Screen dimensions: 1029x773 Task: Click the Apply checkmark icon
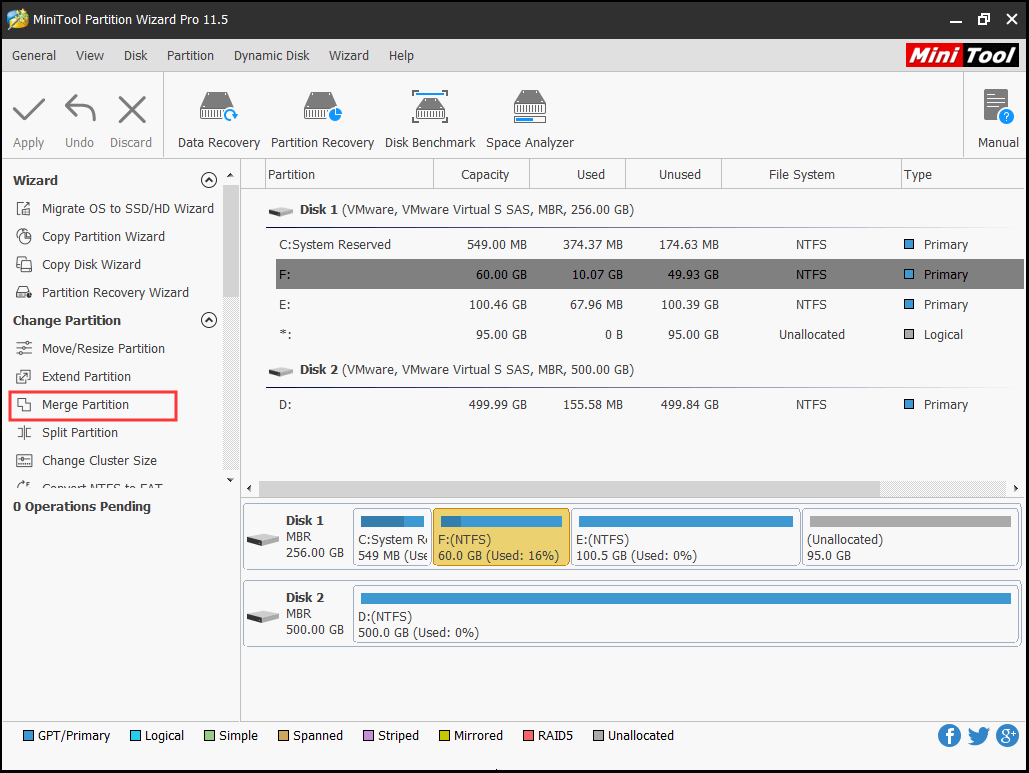(x=29, y=110)
